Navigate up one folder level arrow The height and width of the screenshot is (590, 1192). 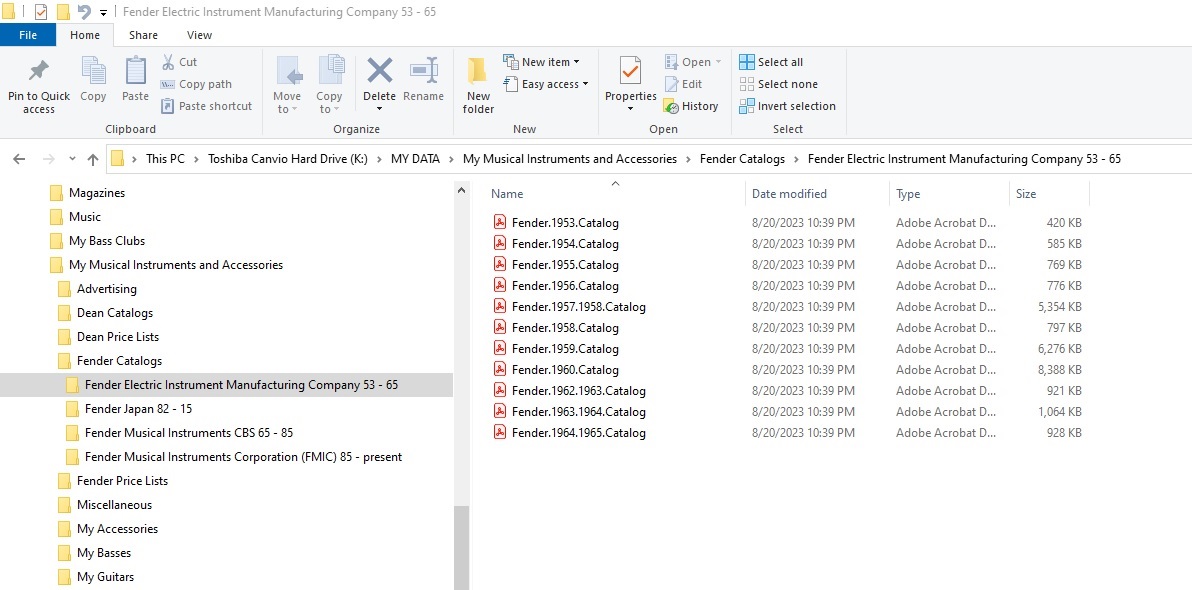coord(93,159)
